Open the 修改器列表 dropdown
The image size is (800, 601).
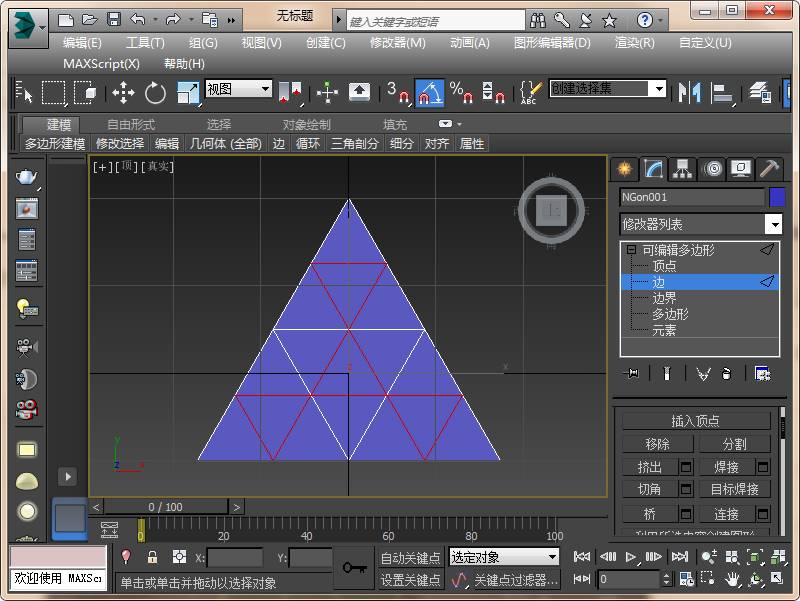click(775, 224)
